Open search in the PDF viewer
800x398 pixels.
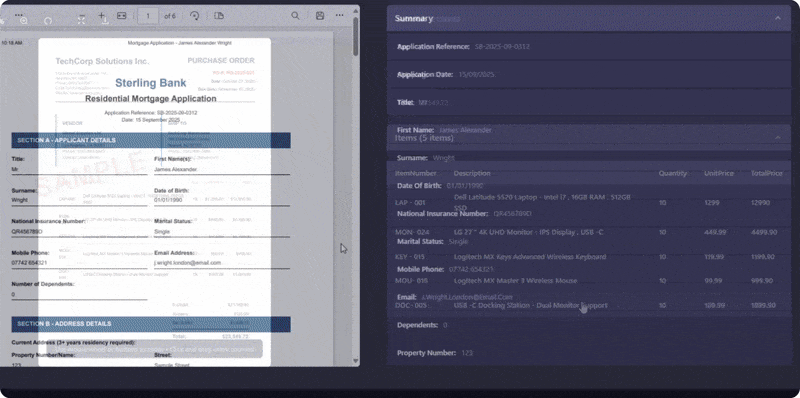point(295,16)
